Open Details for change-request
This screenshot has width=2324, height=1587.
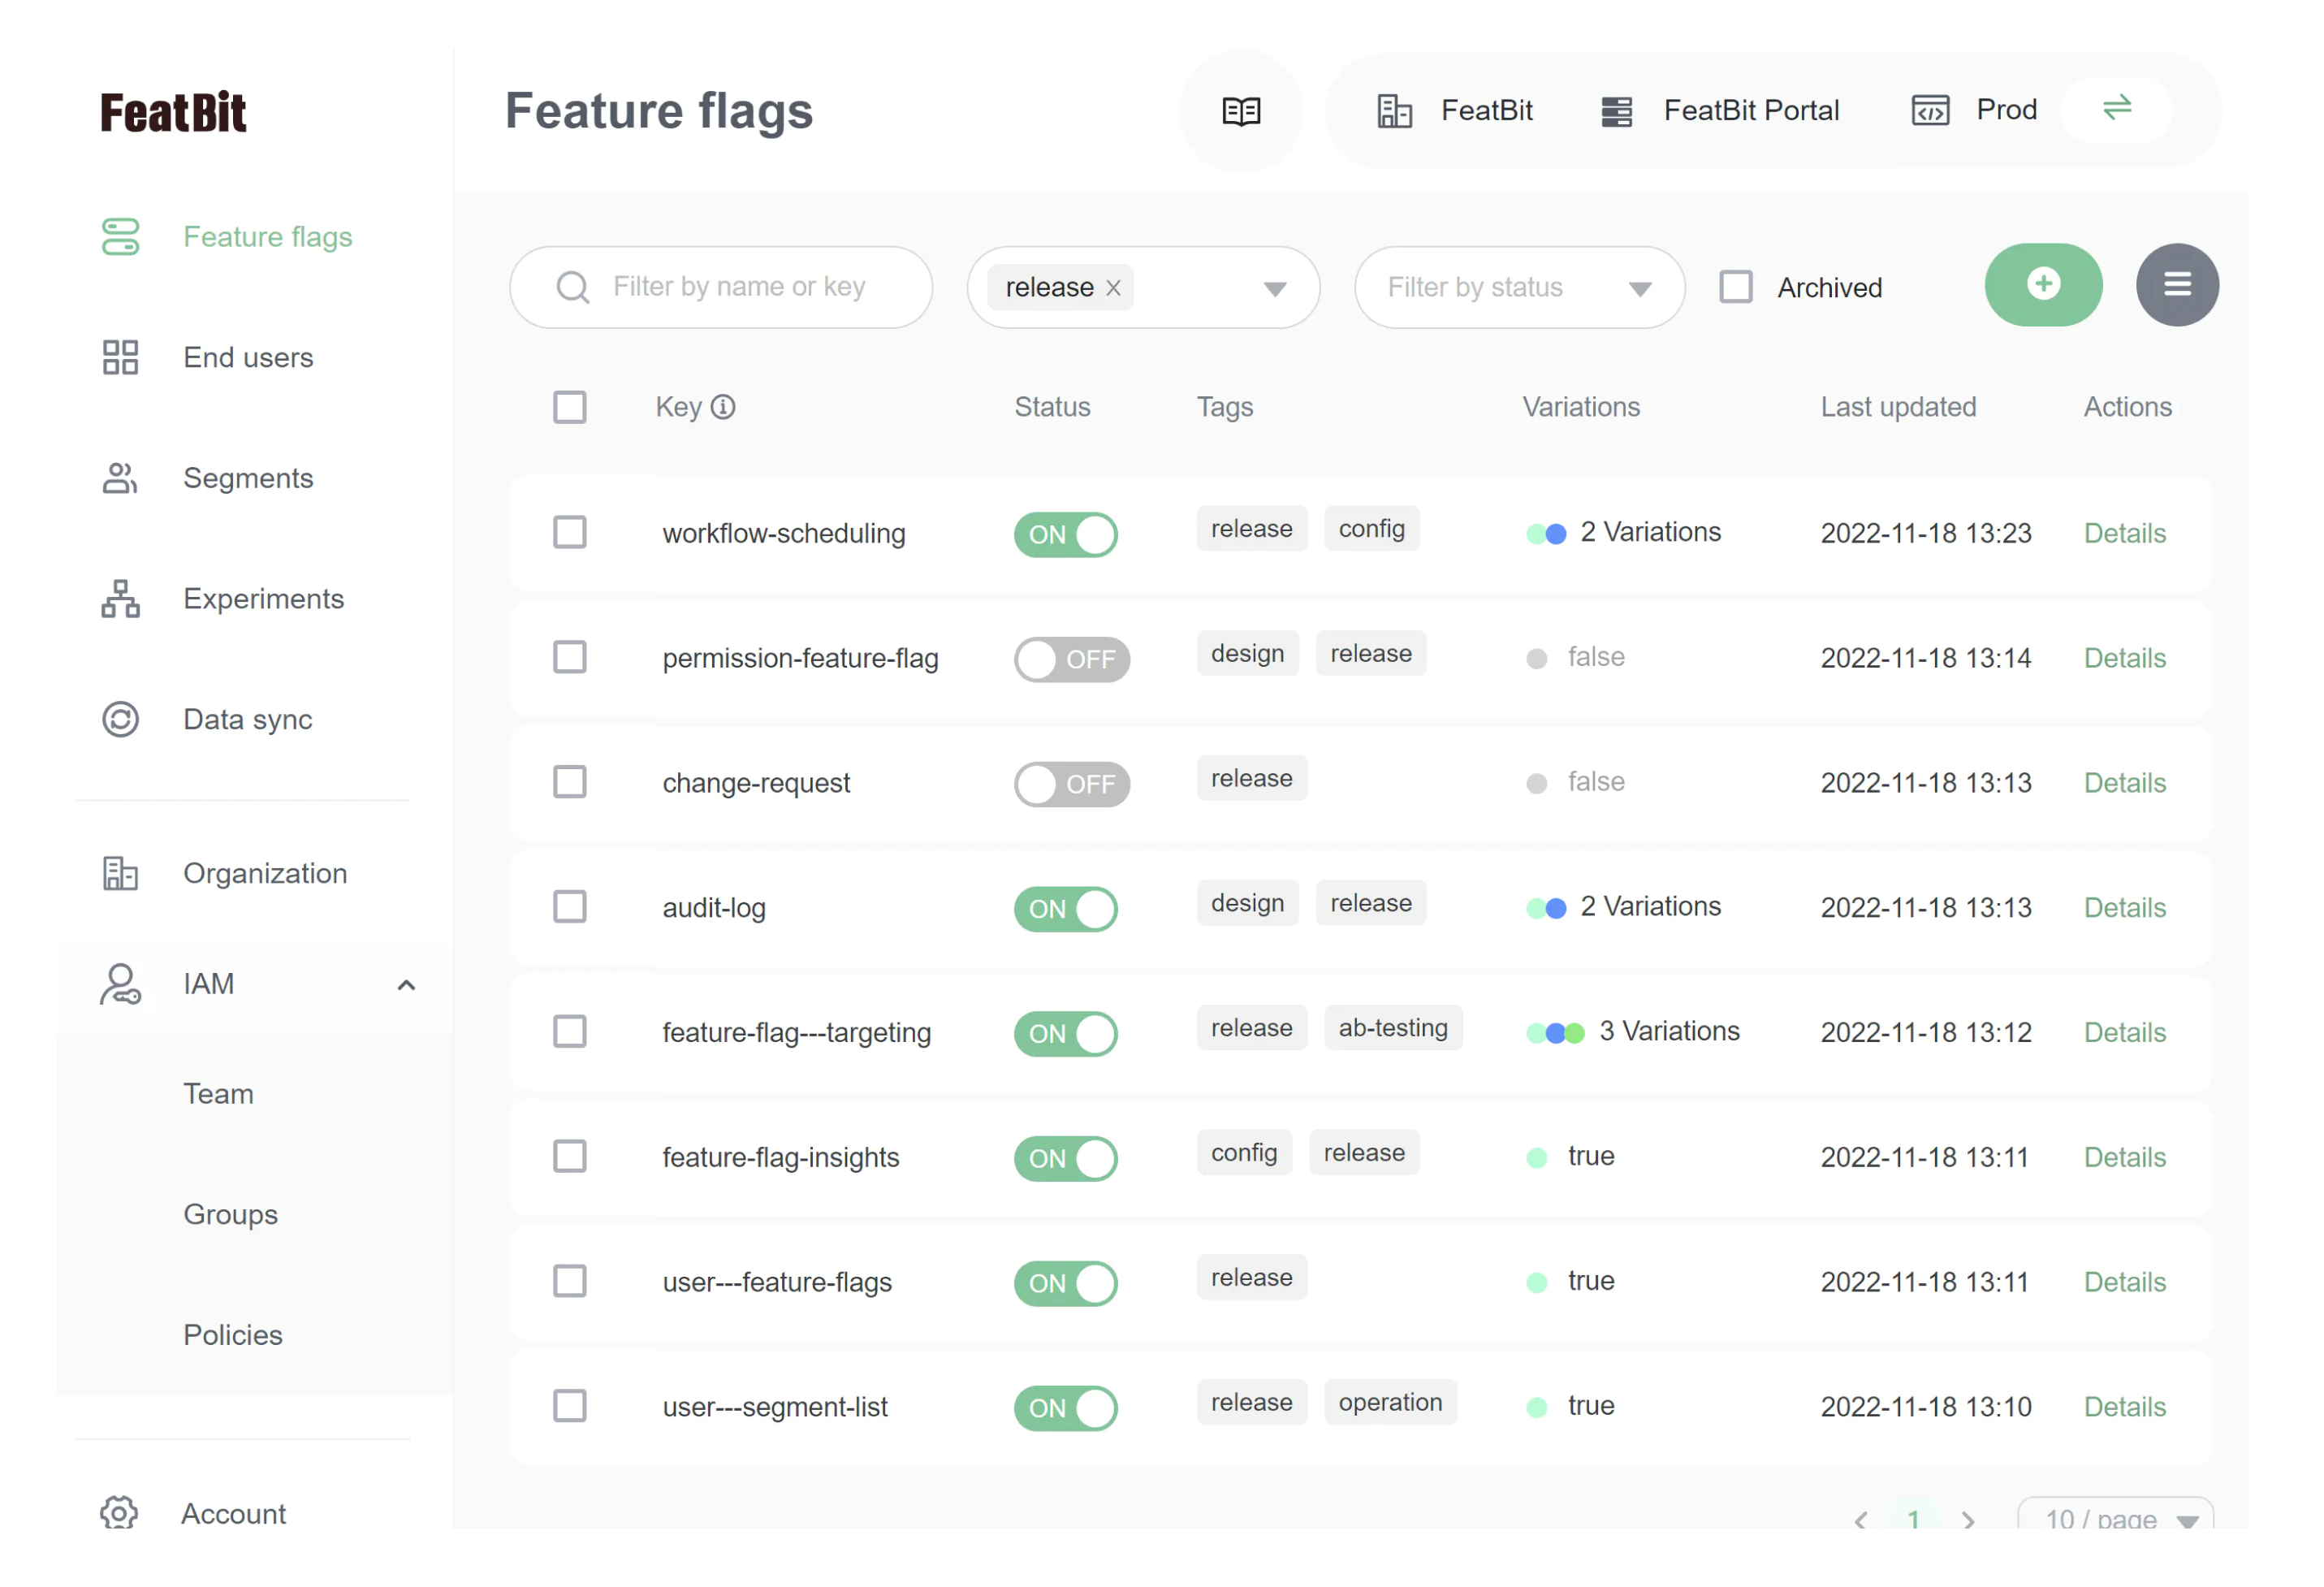[2125, 783]
